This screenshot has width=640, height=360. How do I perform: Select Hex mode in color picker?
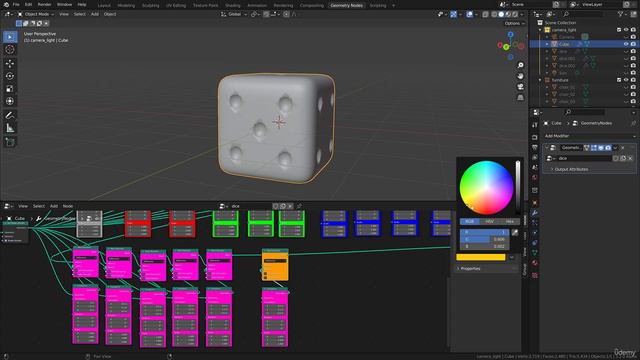[x=509, y=221]
